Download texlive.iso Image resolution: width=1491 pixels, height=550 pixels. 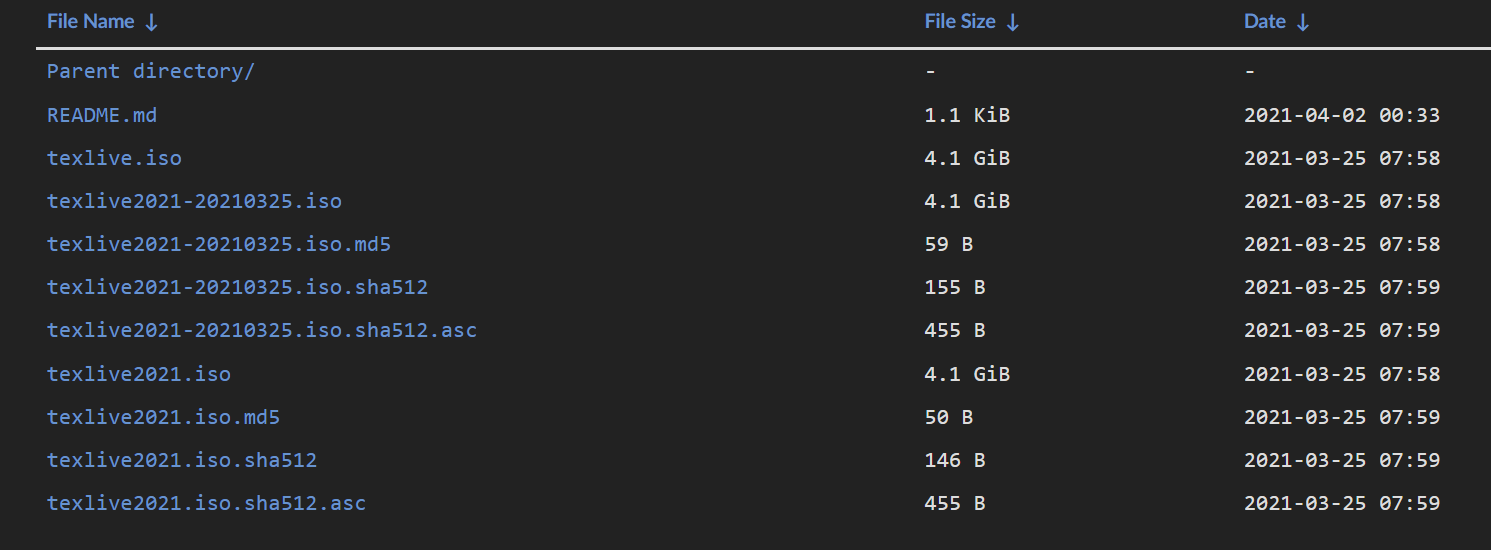click(114, 158)
